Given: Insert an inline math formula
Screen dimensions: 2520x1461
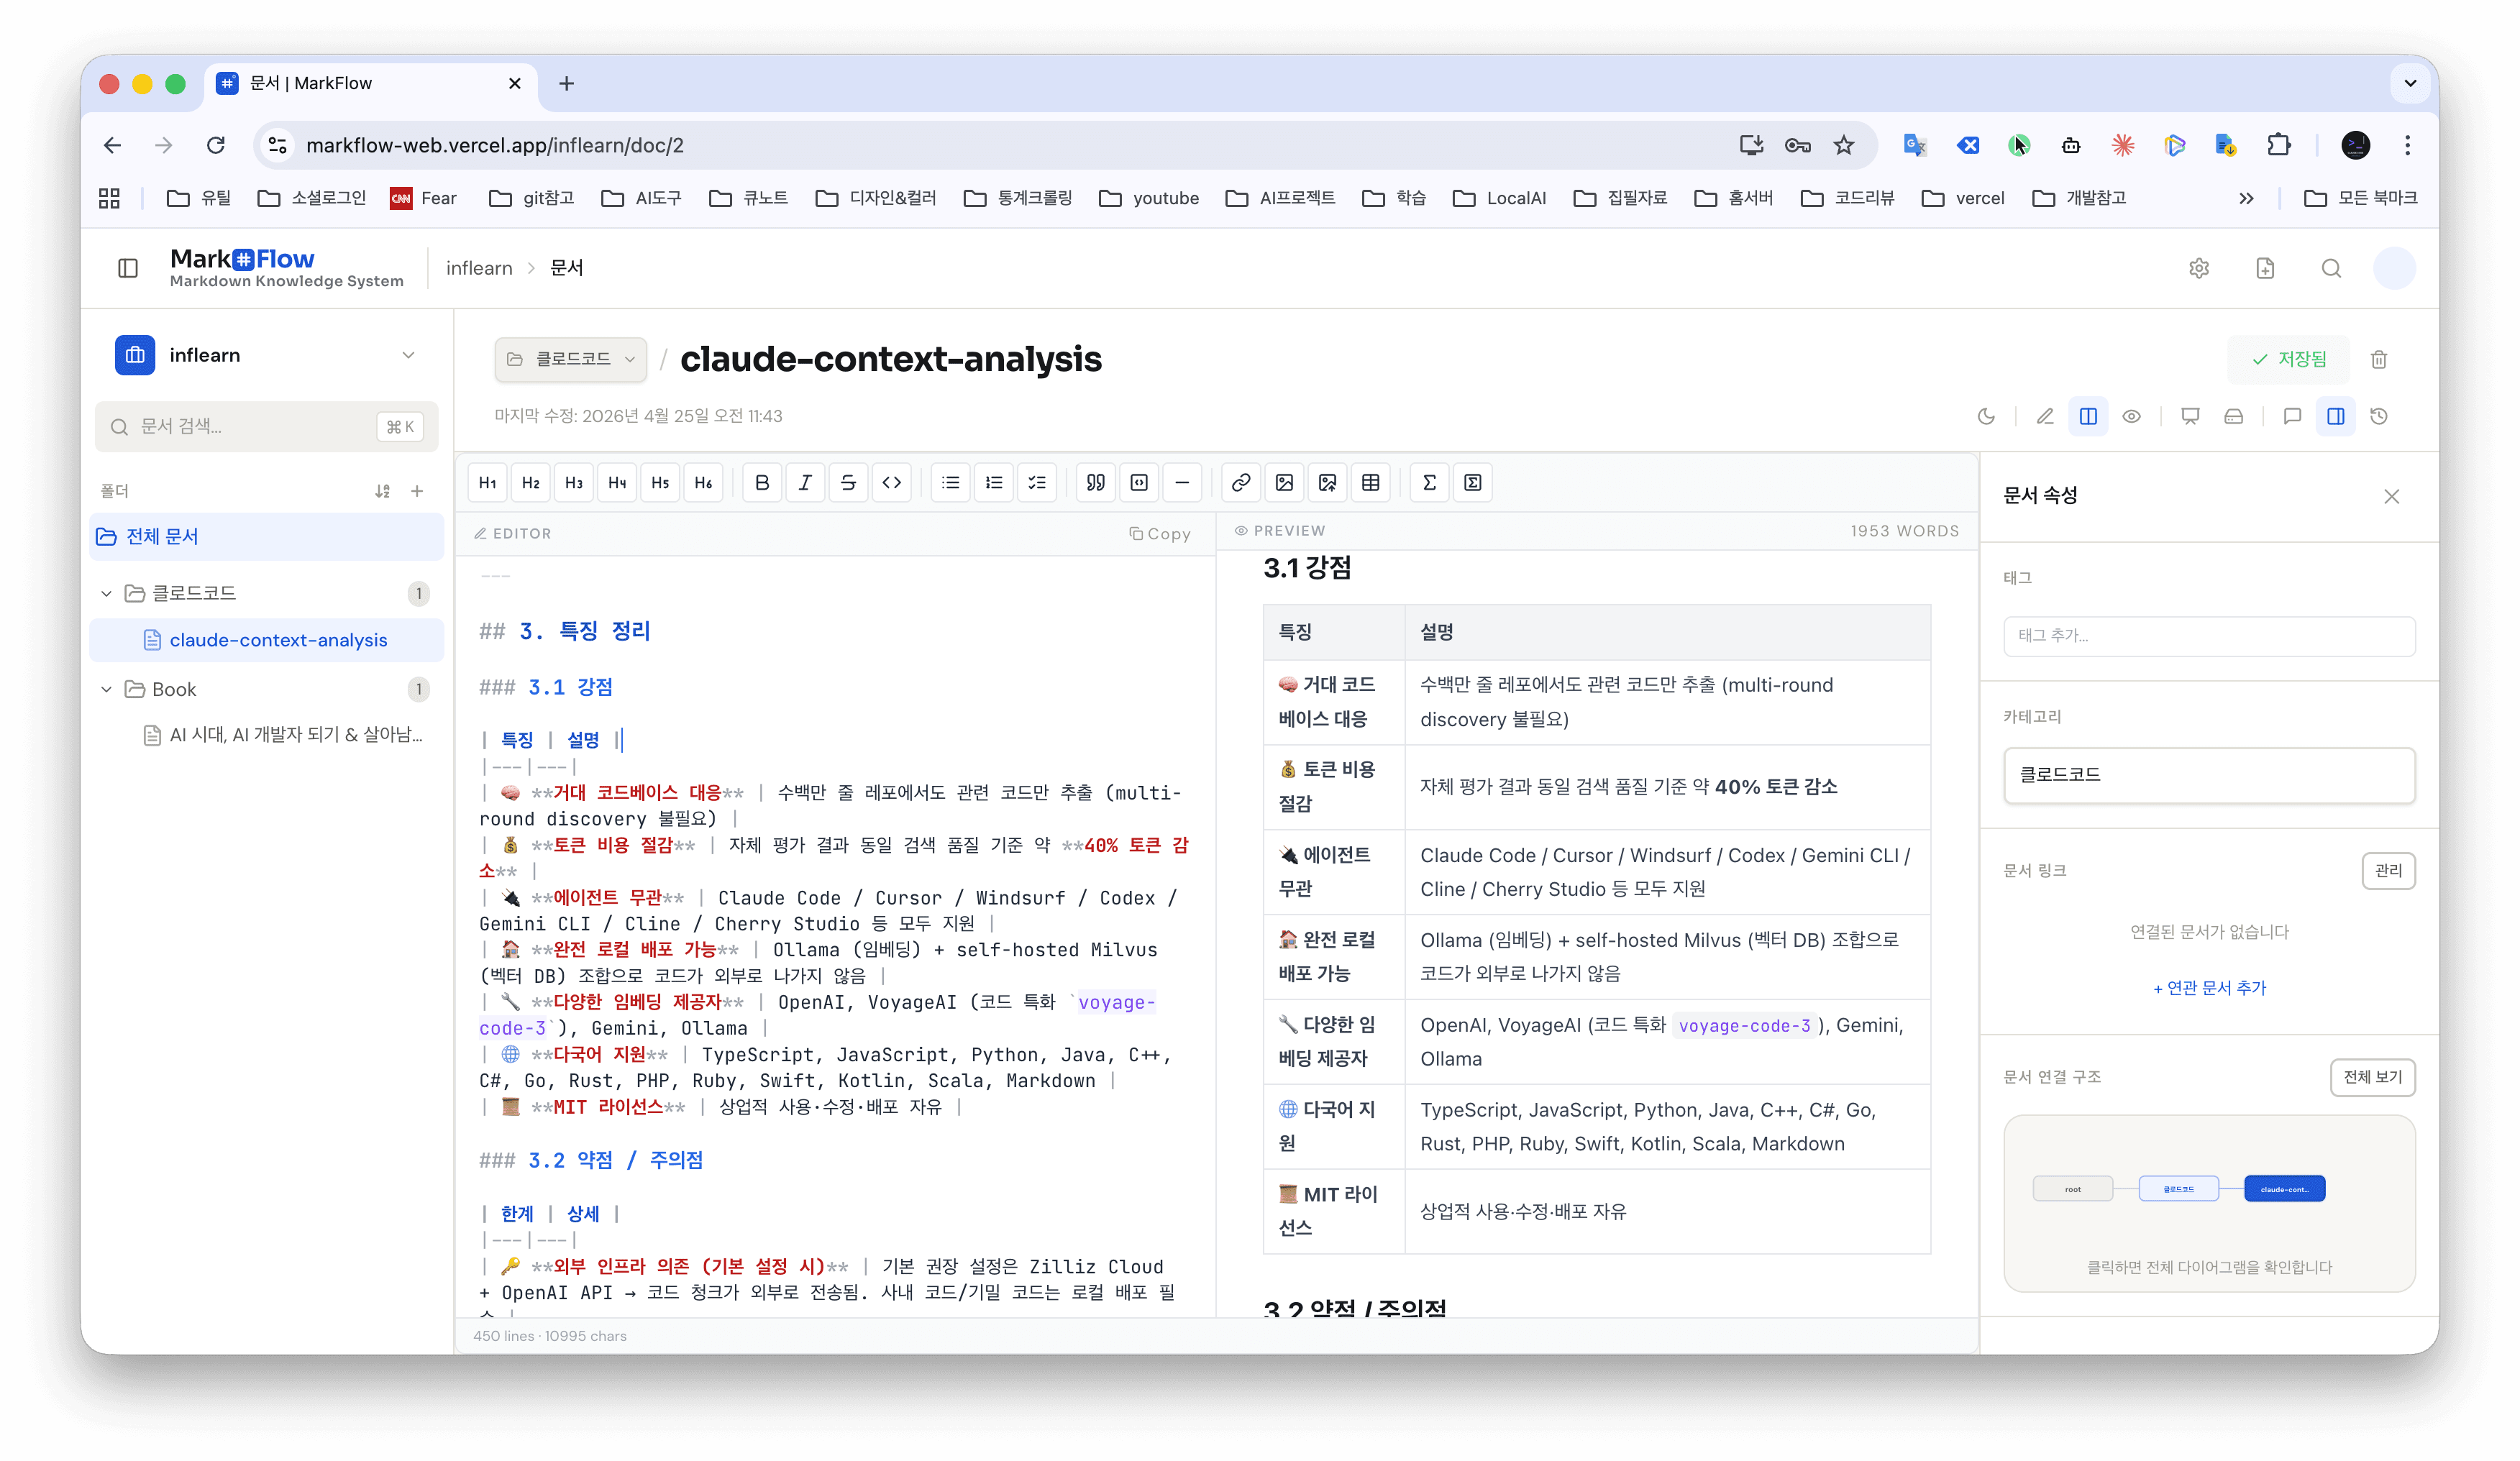Looking at the screenshot, I should (1429, 483).
